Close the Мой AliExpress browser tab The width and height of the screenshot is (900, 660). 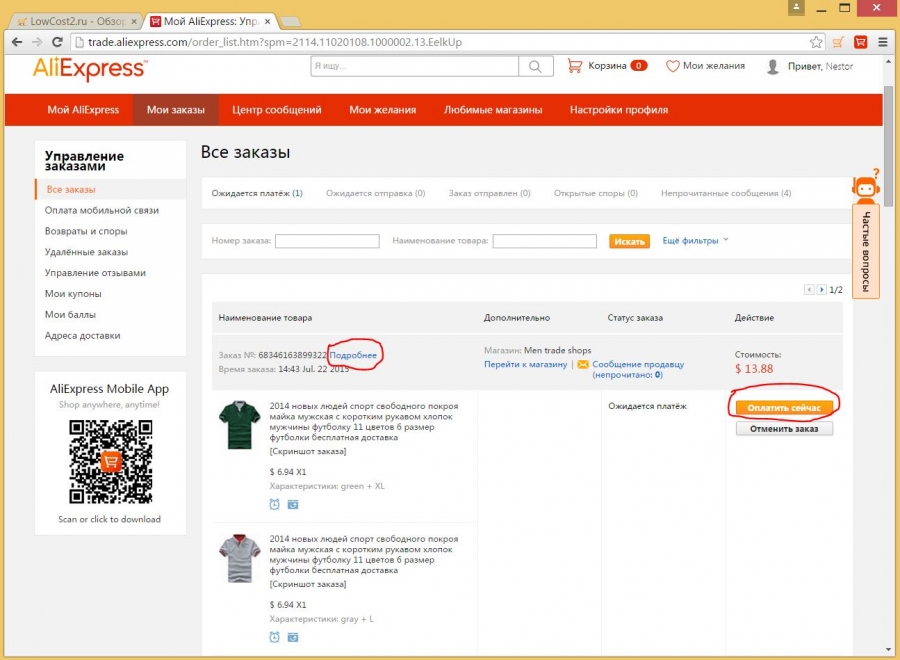tap(267, 21)
